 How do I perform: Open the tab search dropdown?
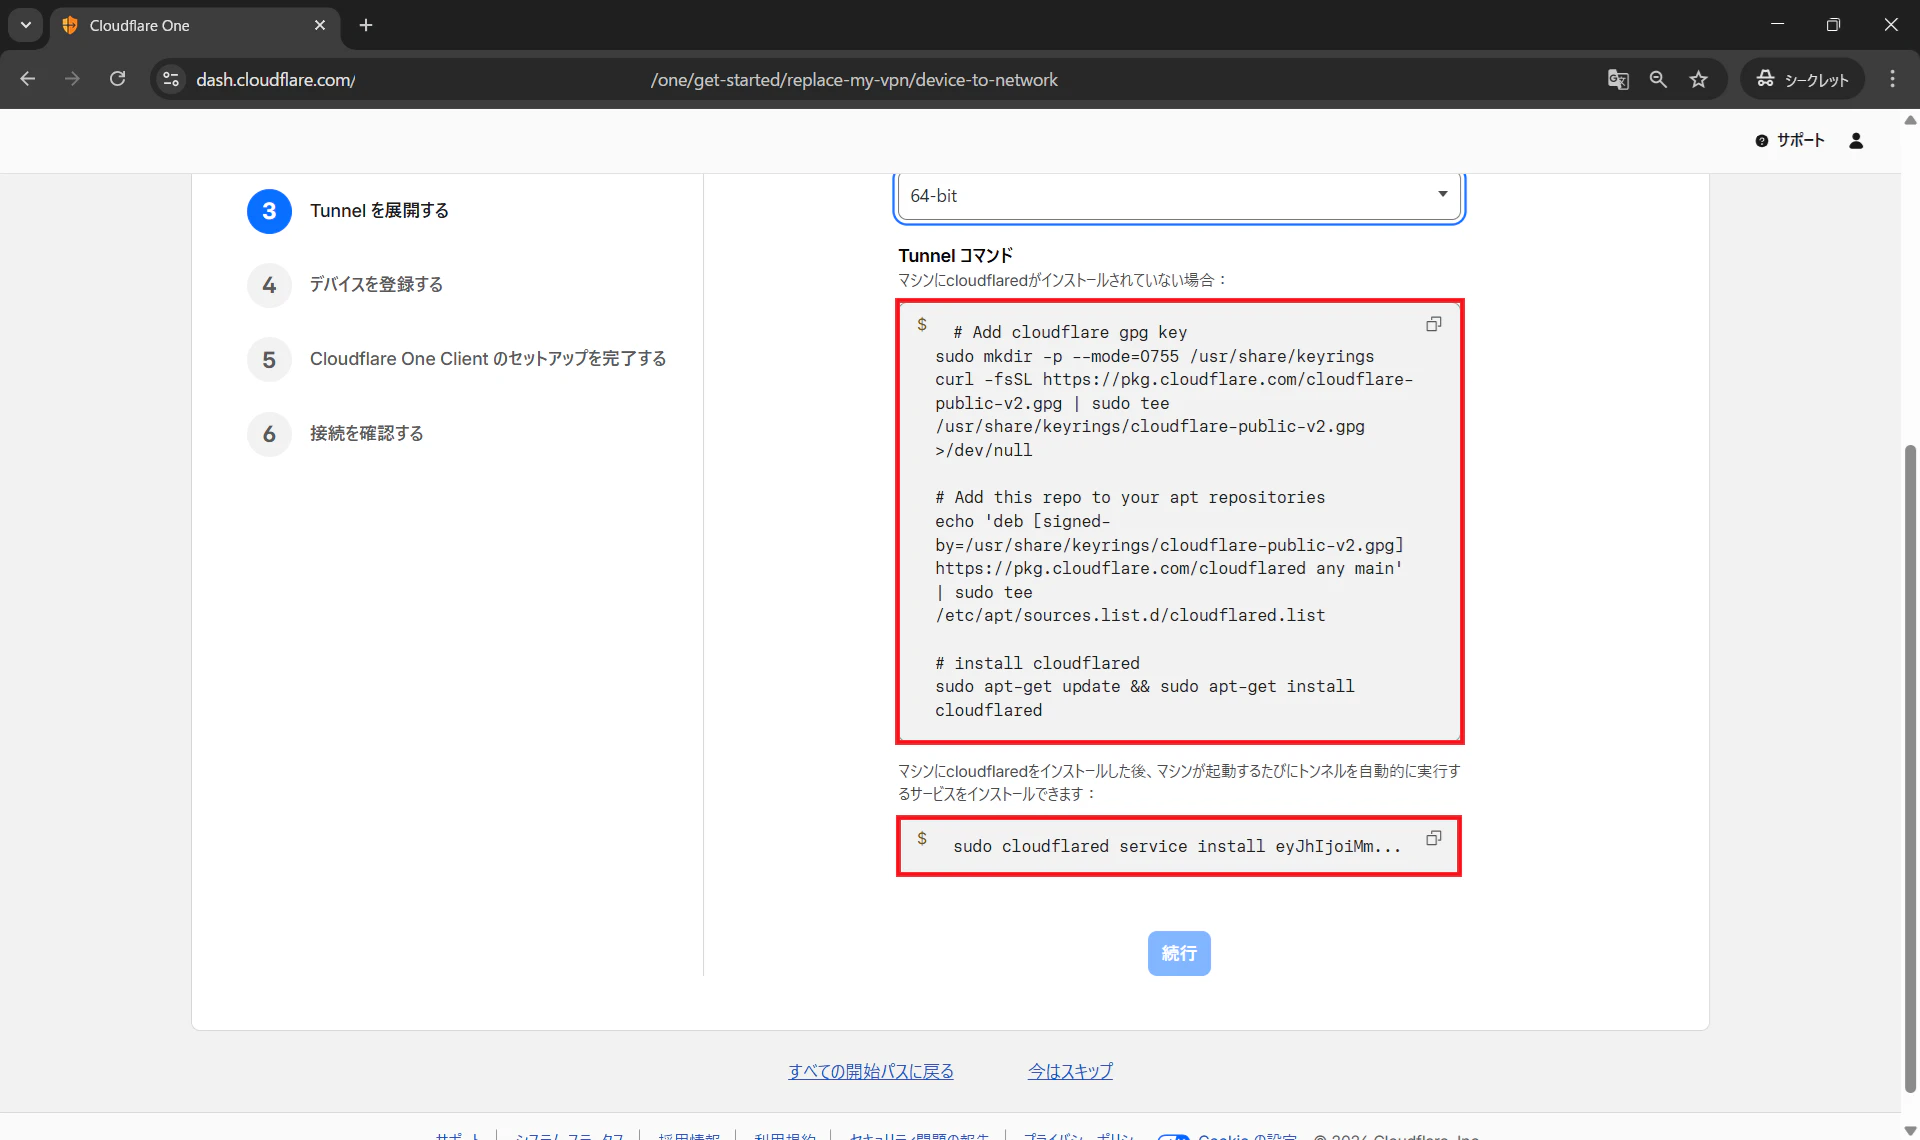tap(26, 25)
